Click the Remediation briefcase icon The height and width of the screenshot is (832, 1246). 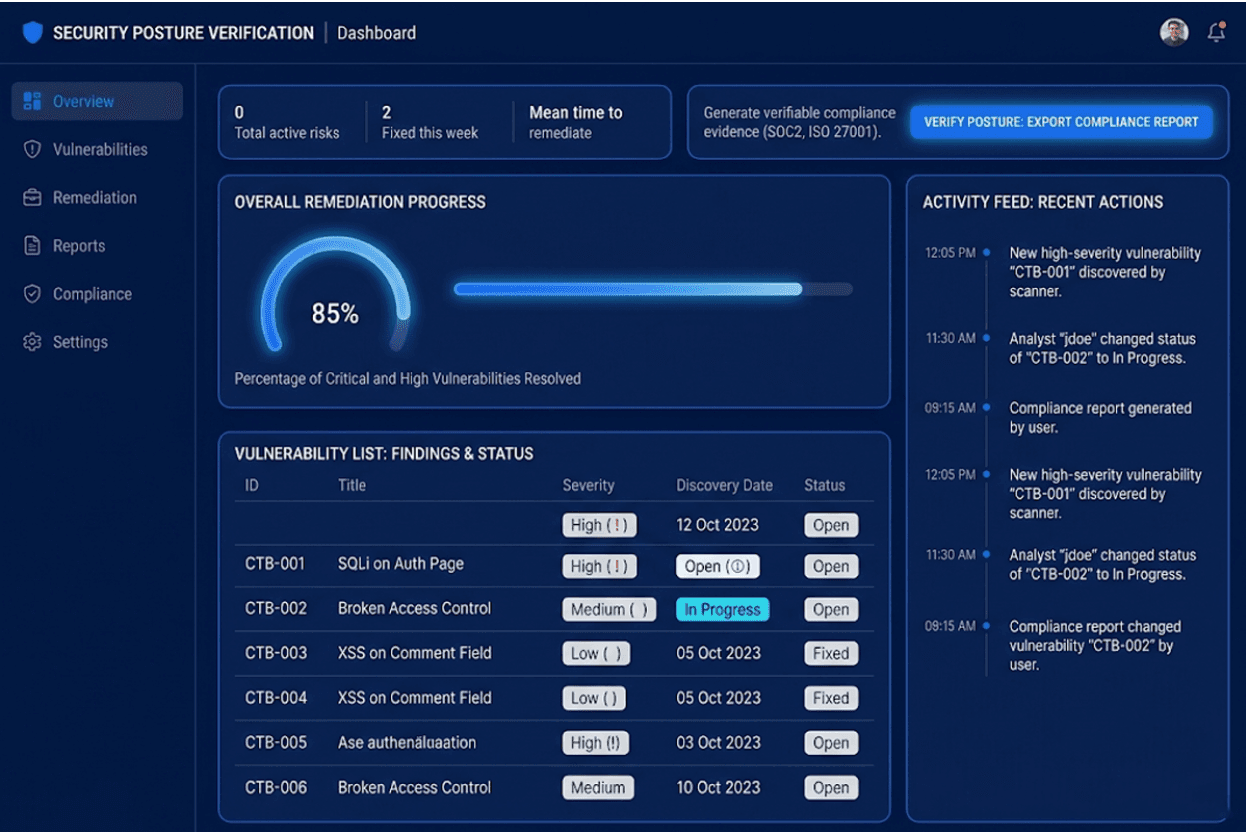tap(32, 197)
